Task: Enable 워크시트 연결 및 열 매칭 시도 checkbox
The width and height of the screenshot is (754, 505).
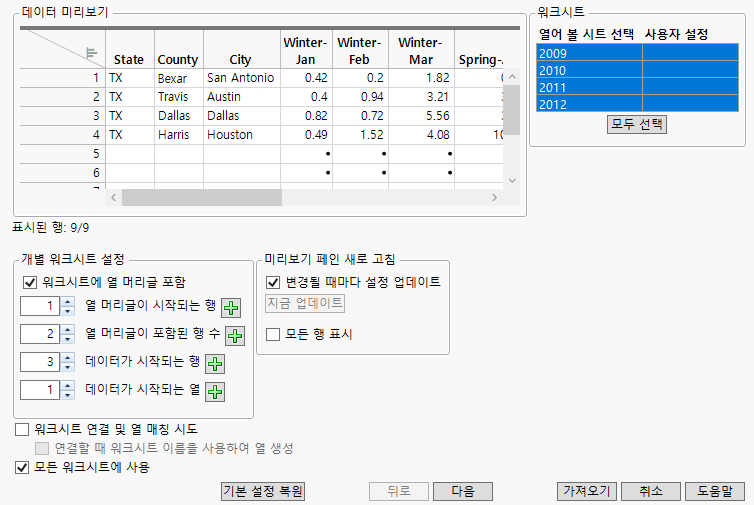Action: coord(22,429)
